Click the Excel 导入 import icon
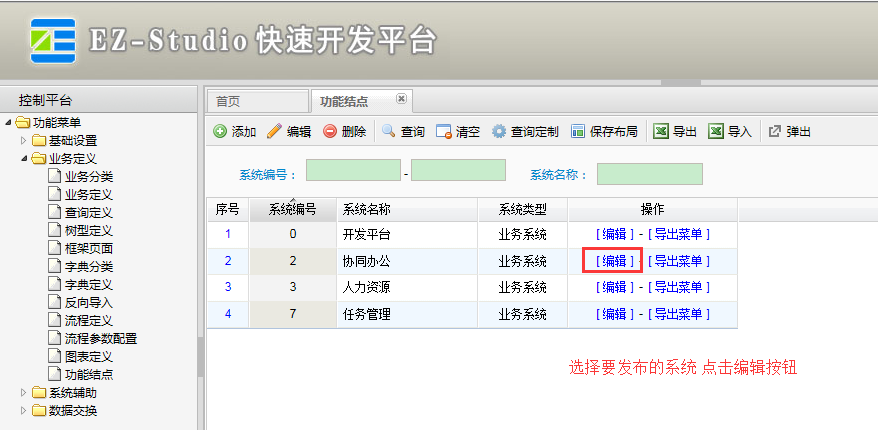Screen dimensions: 878x430 [x=716, y=132]
